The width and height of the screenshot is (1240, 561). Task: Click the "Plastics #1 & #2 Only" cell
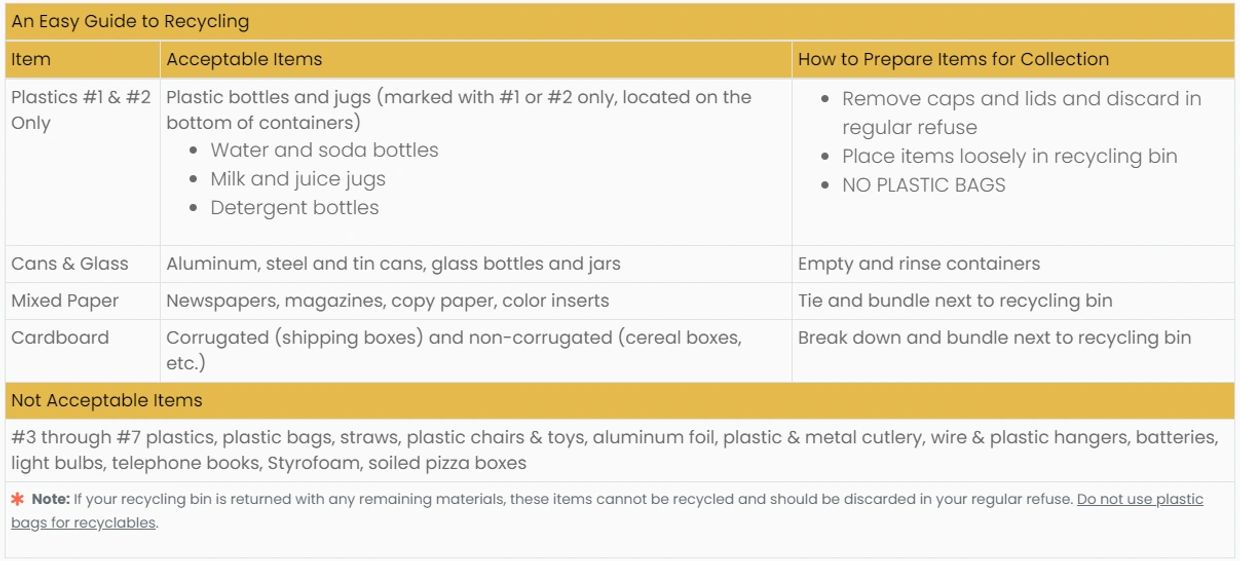80,110
